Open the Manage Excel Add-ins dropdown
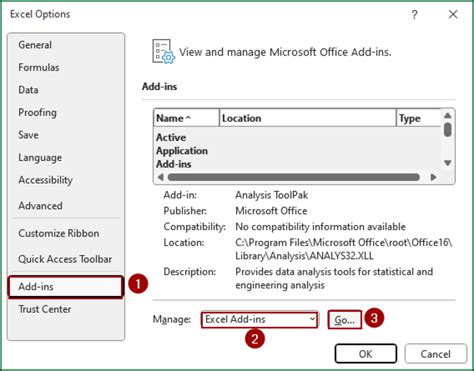This screenshot has width=474, height=371. point(259,320)
